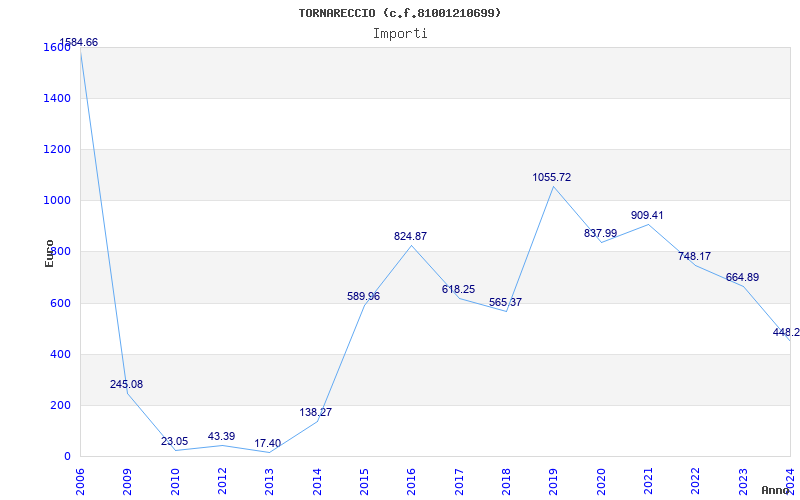Click the 23.05 value label
The height and width of the screenshot is (500, 800).
pyautogui.click(x=174, y=441)
